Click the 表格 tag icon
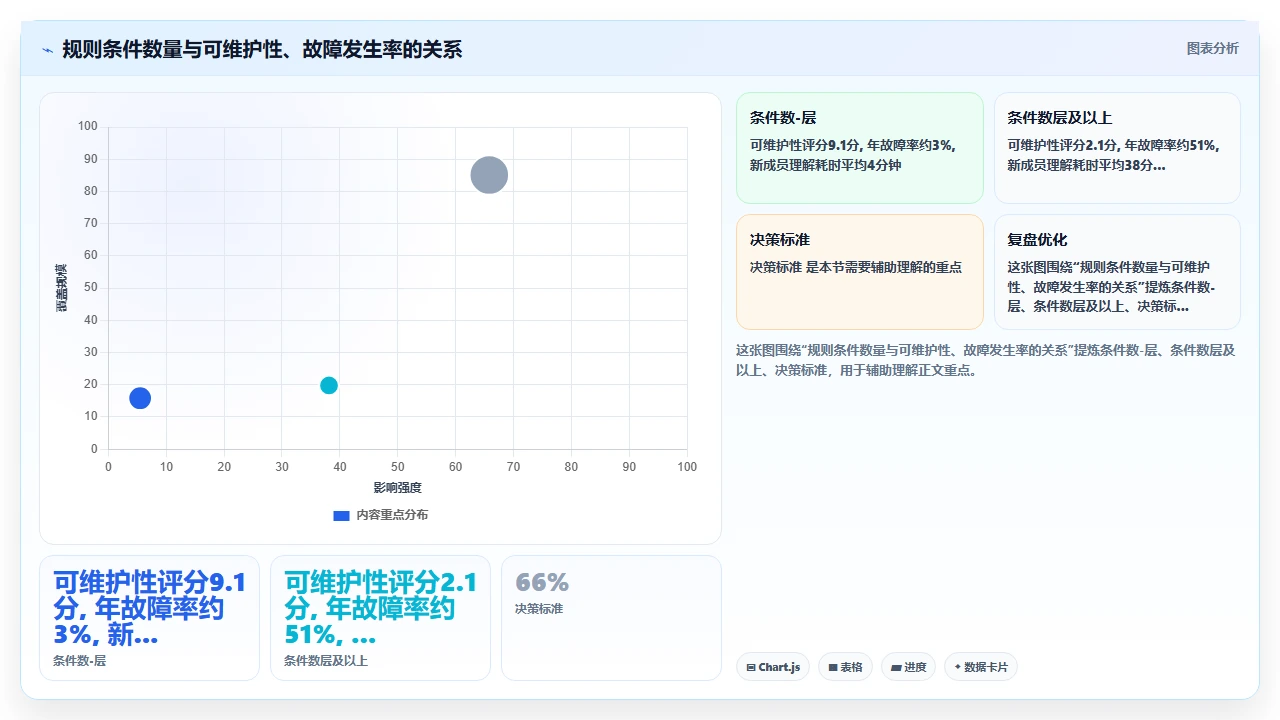The width and height of the screenshot is (1280, 720). [x=832, y=667]
